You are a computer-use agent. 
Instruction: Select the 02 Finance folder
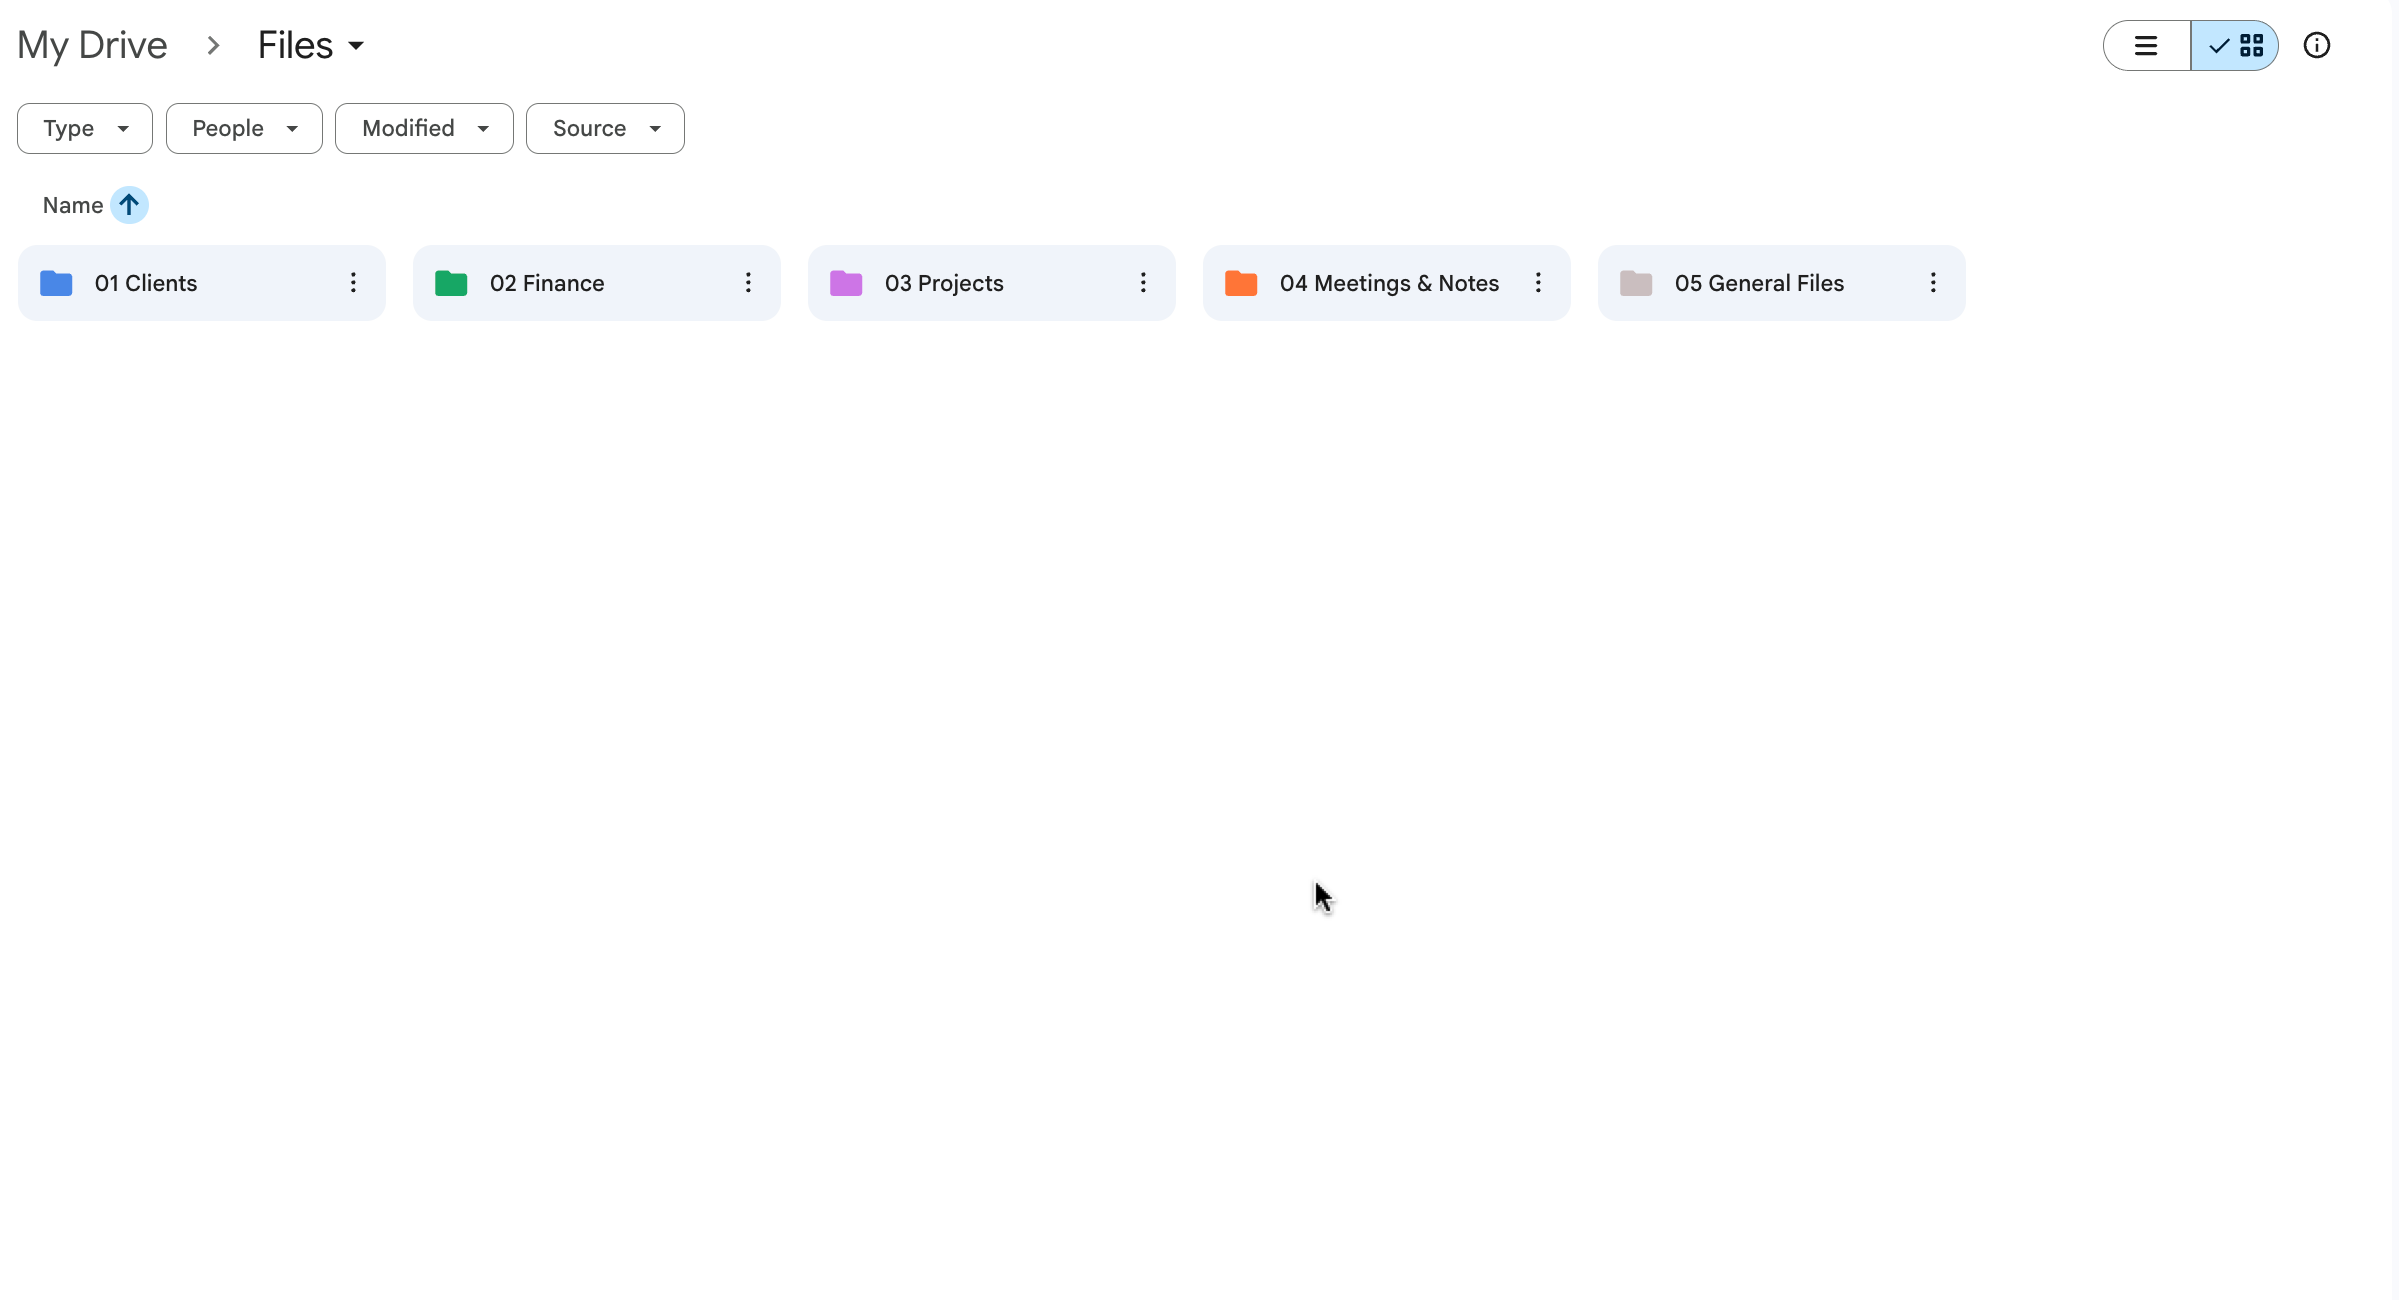[547, 283]
